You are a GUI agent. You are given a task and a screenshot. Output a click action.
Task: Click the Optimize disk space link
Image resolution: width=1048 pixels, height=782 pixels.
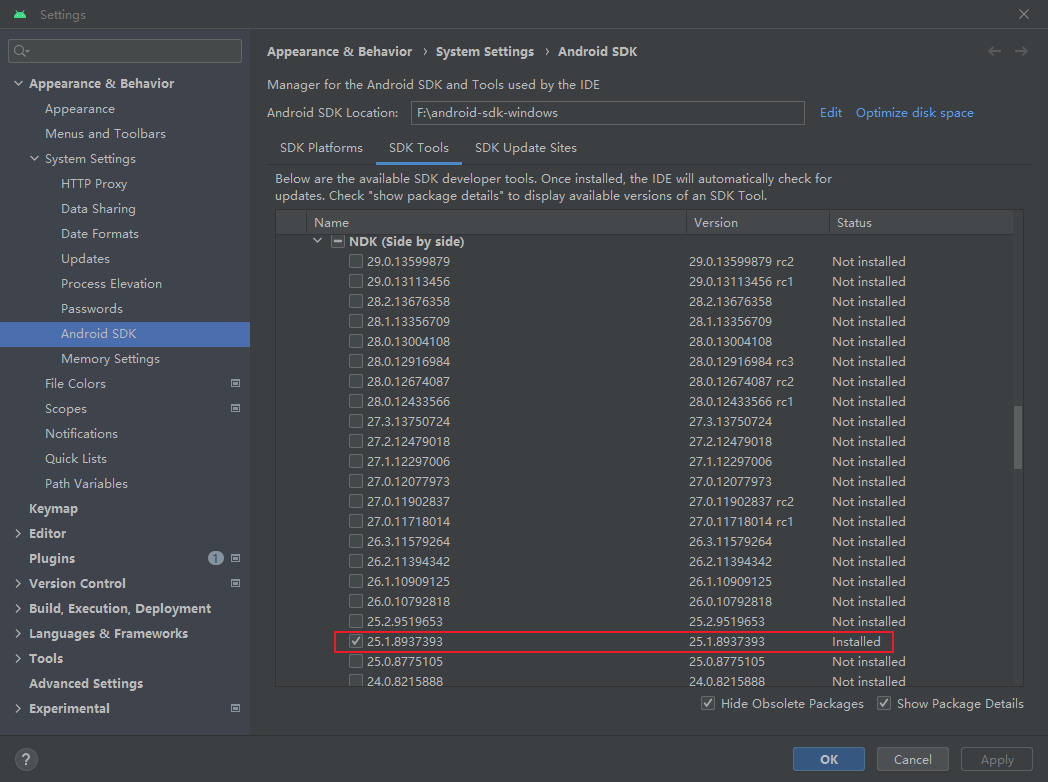914,113
